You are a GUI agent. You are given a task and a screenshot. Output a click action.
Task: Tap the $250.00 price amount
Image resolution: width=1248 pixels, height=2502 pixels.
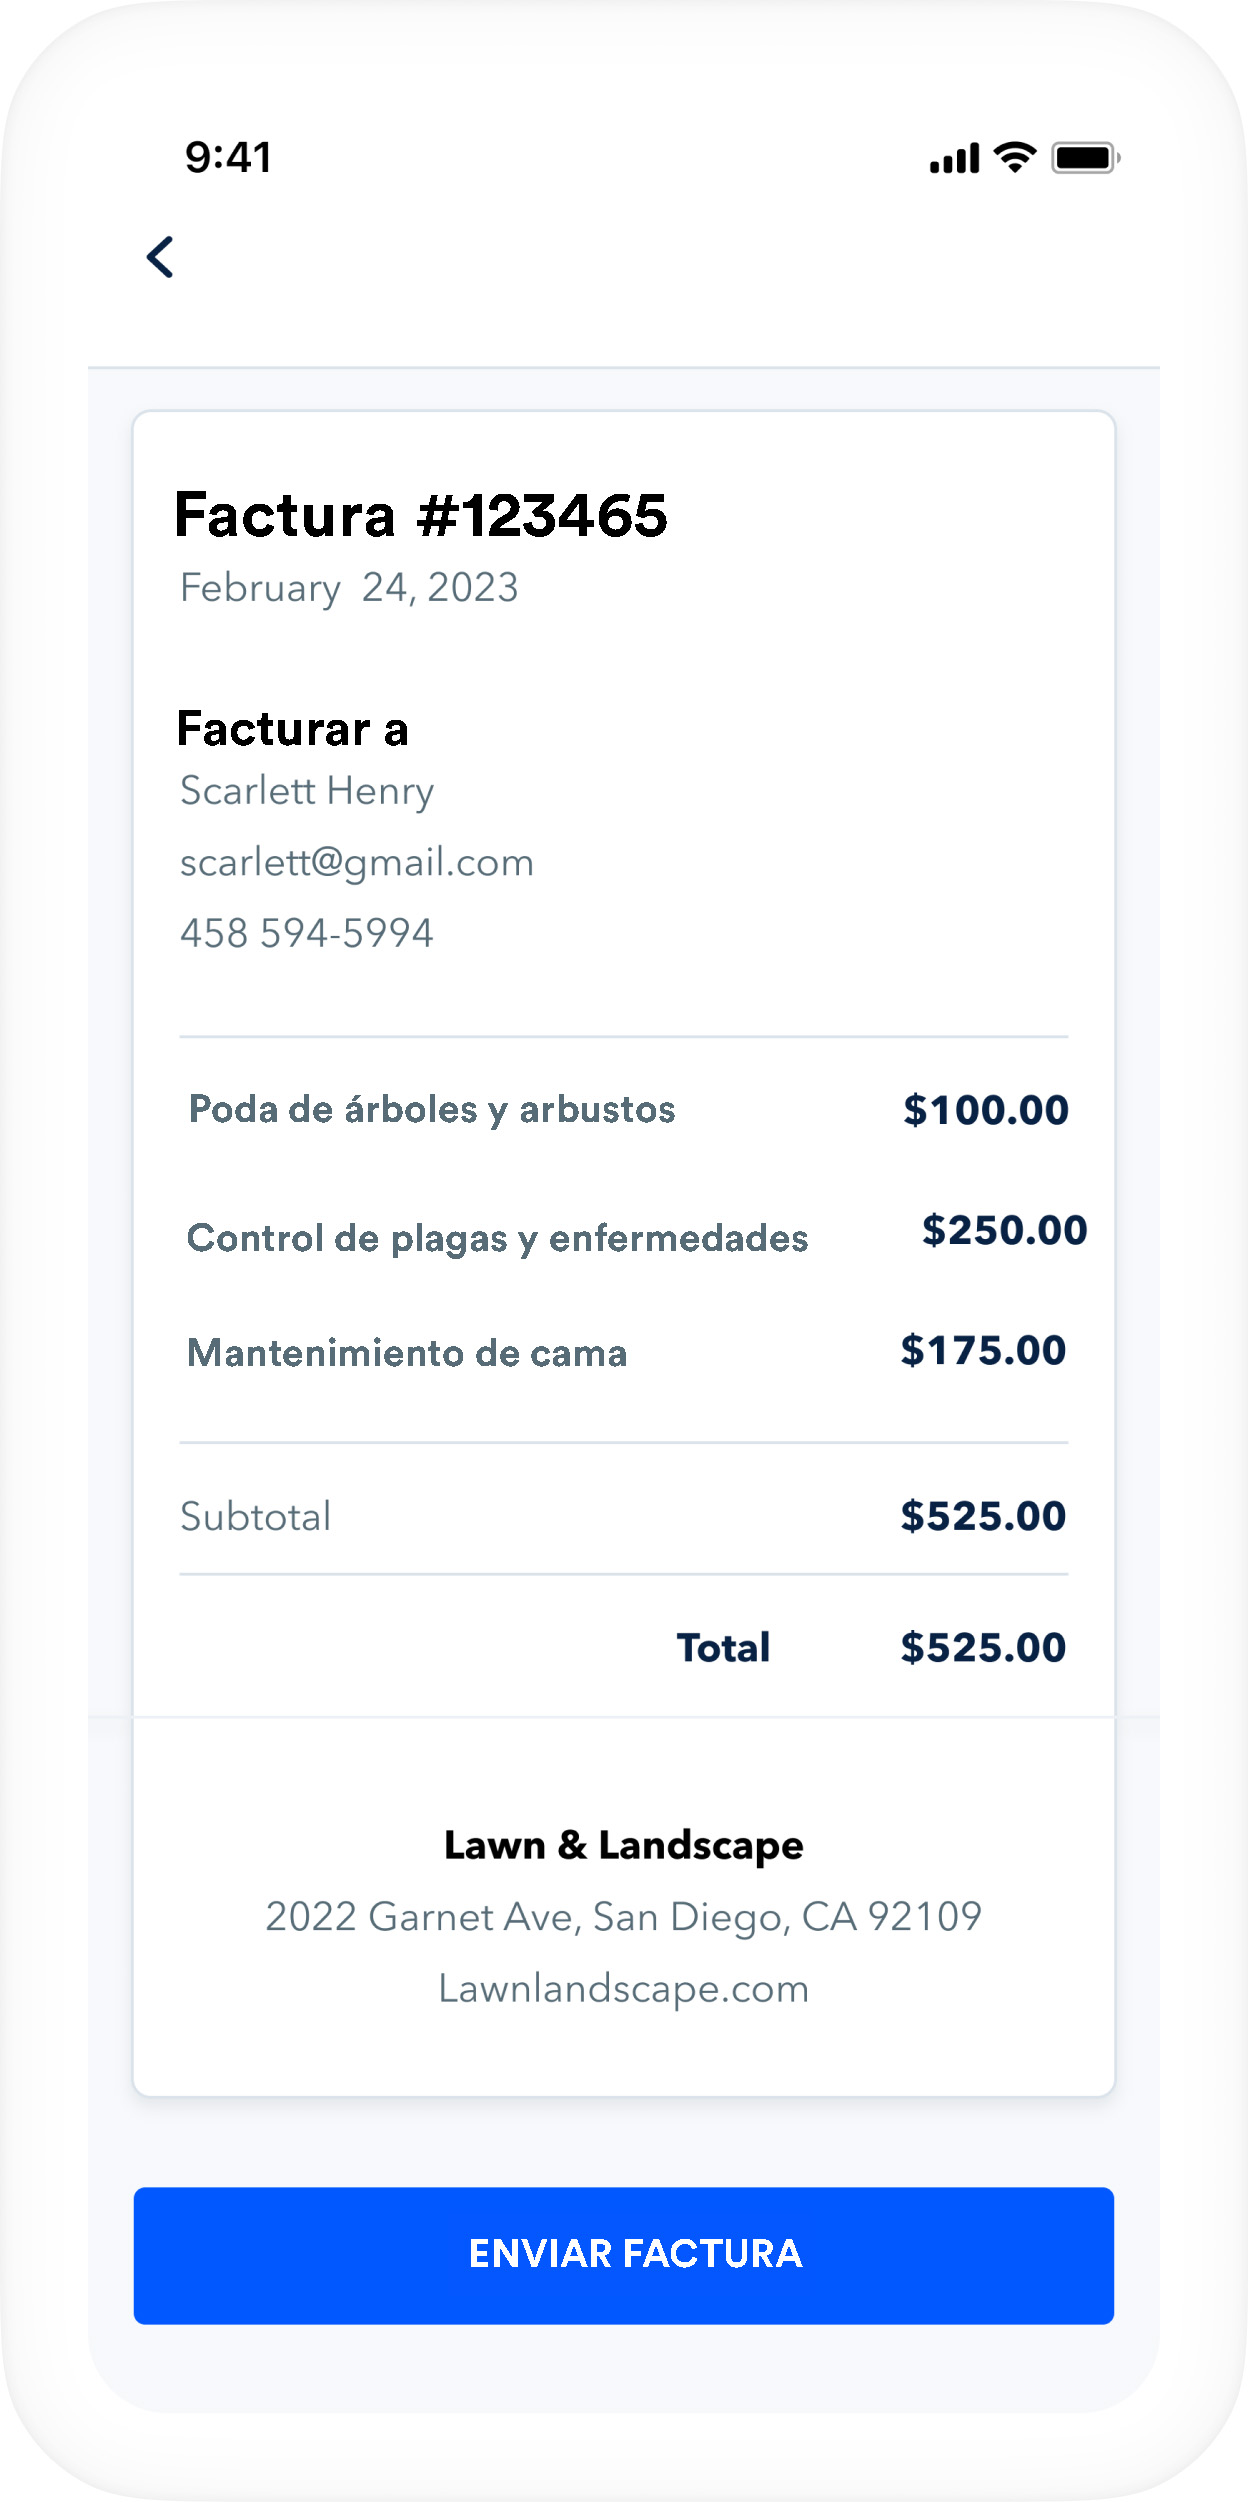1004,1230
